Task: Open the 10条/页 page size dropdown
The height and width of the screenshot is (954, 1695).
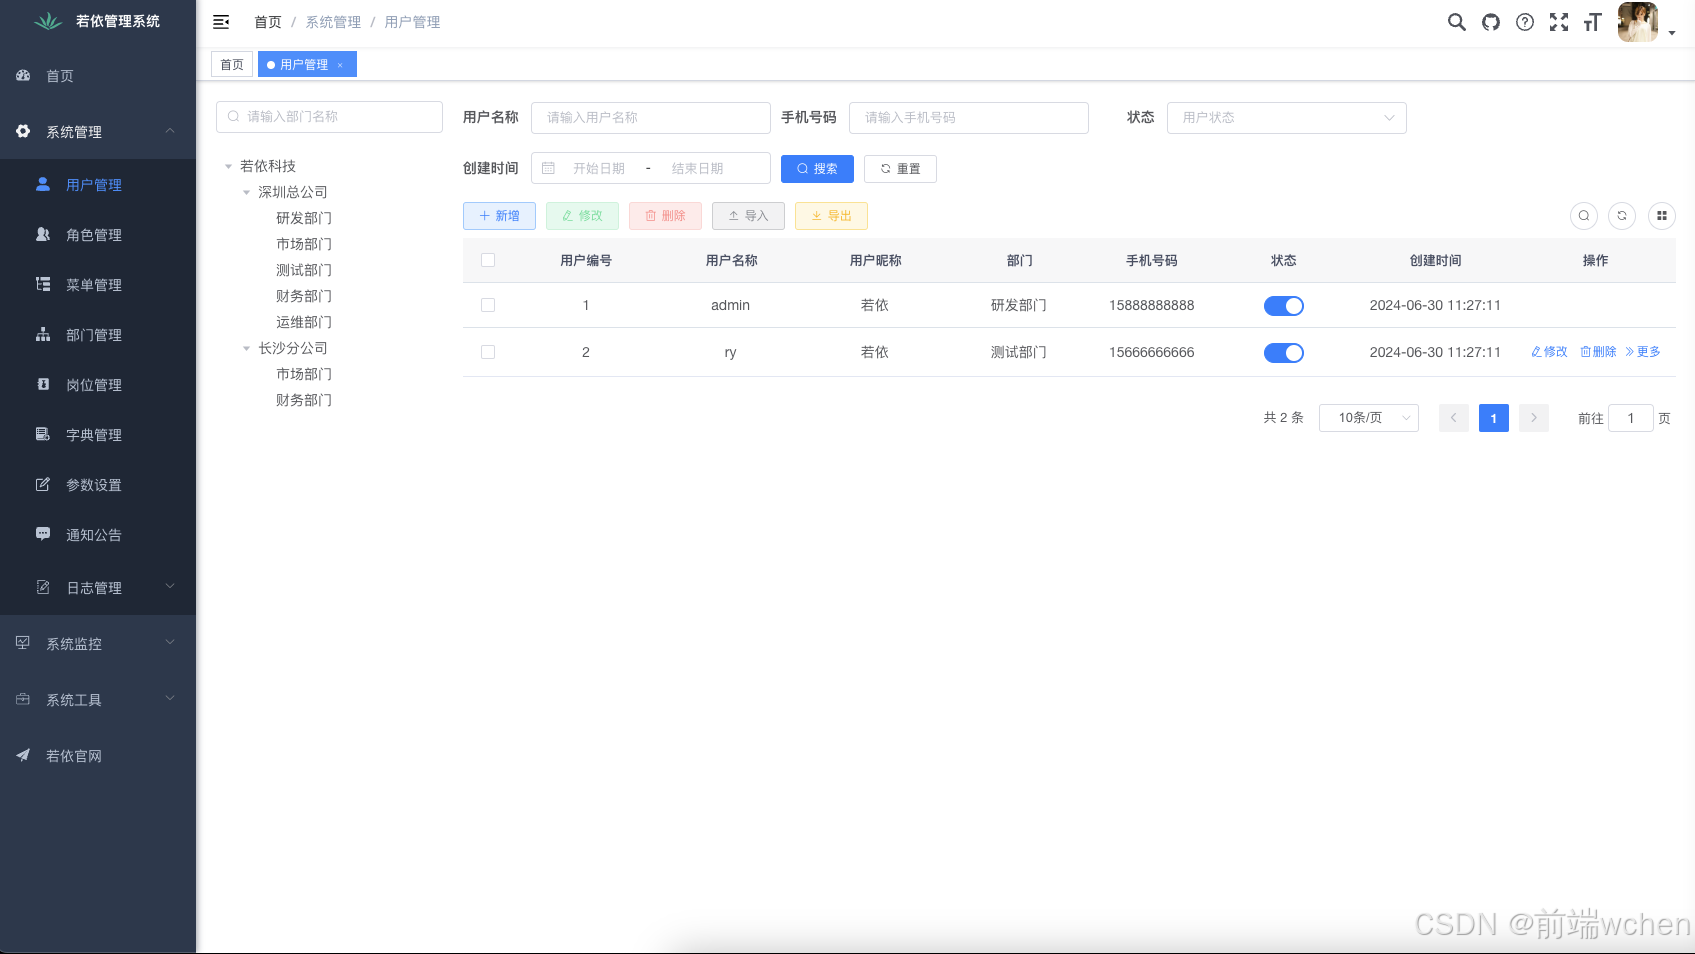Action: click(x=1368, y=417)
